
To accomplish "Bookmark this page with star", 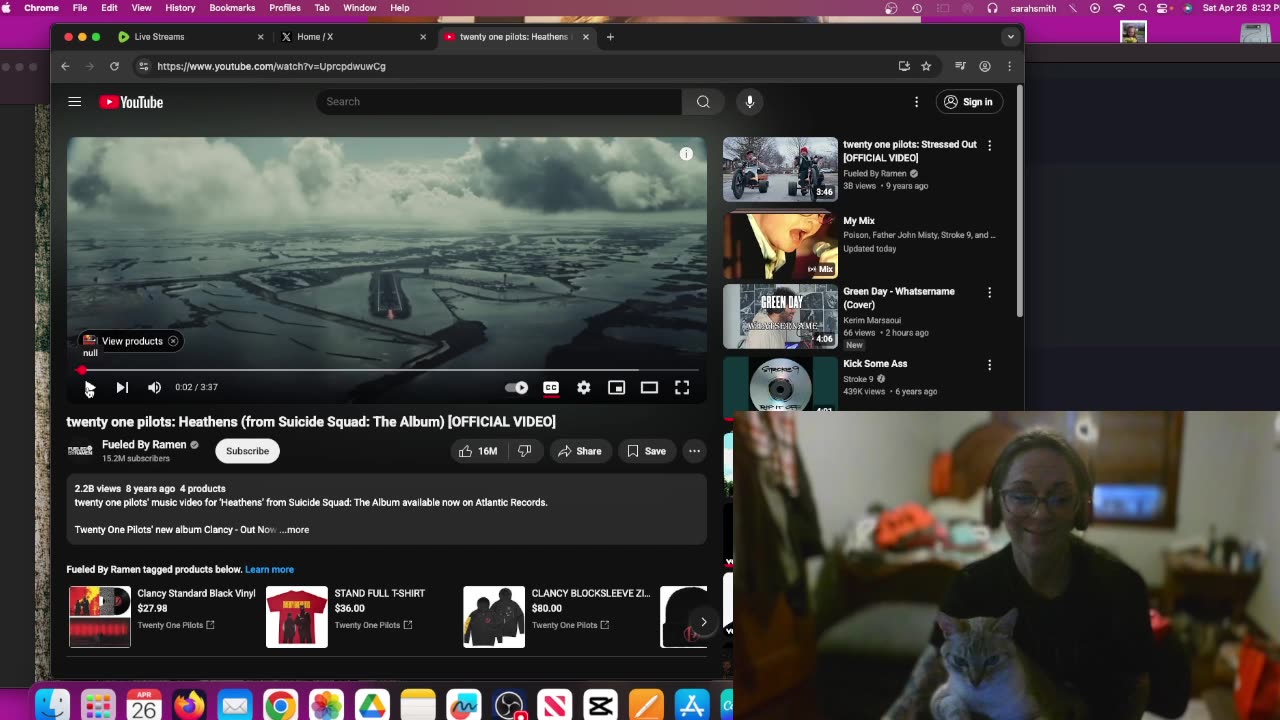I will [926, 66].
